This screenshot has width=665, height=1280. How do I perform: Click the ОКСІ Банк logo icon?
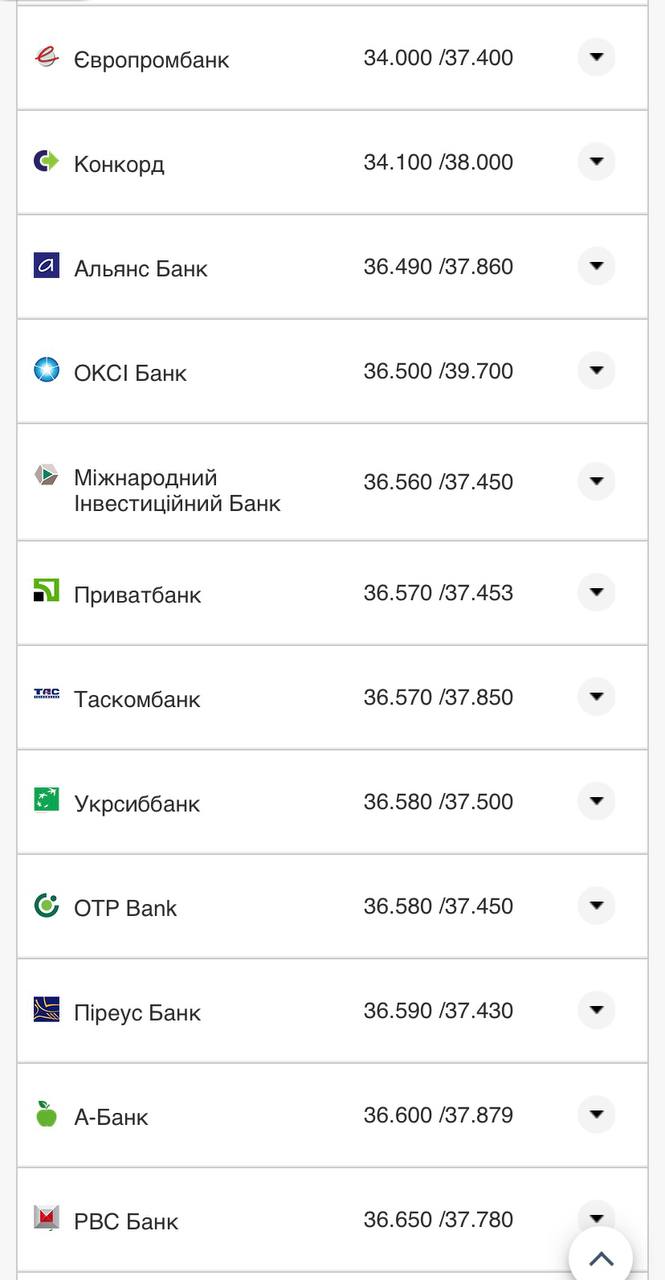click(x=47, y=370)
